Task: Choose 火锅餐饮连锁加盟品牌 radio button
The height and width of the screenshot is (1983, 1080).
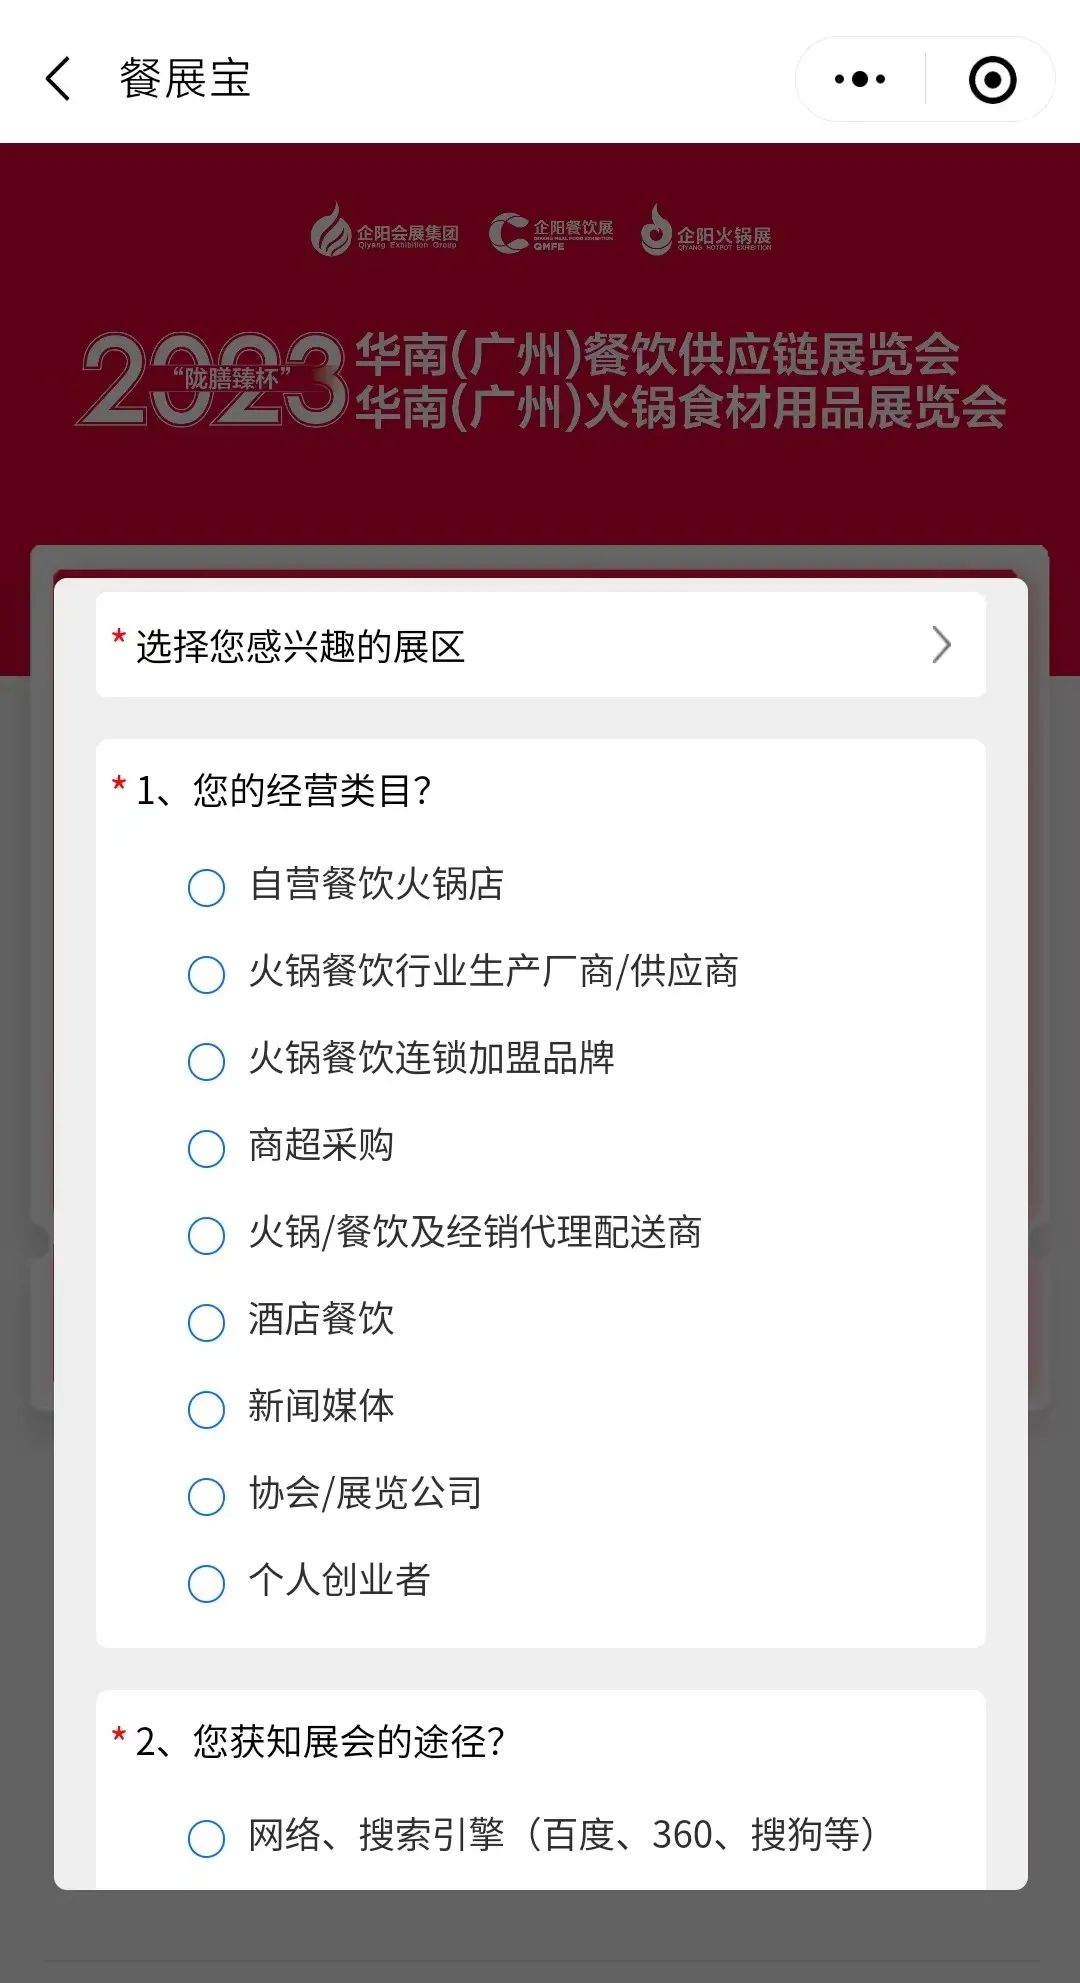Action: [401, 1059]
